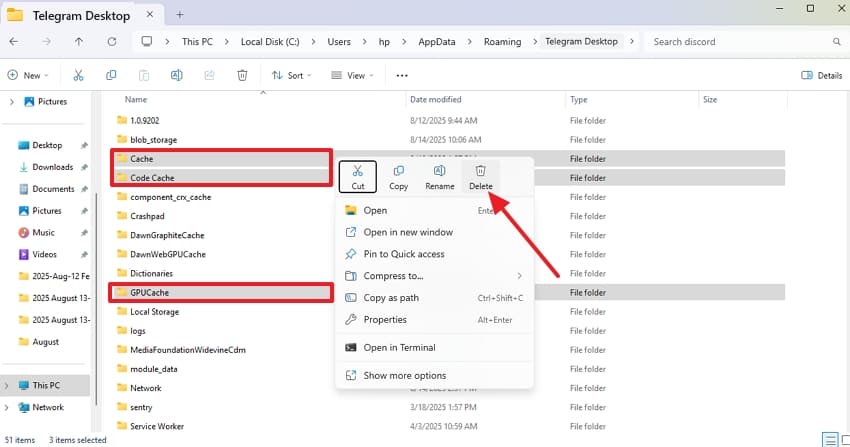The image size is (850, 447).
Task: Click the Cut icon in context menu
Action: [358, 171]
